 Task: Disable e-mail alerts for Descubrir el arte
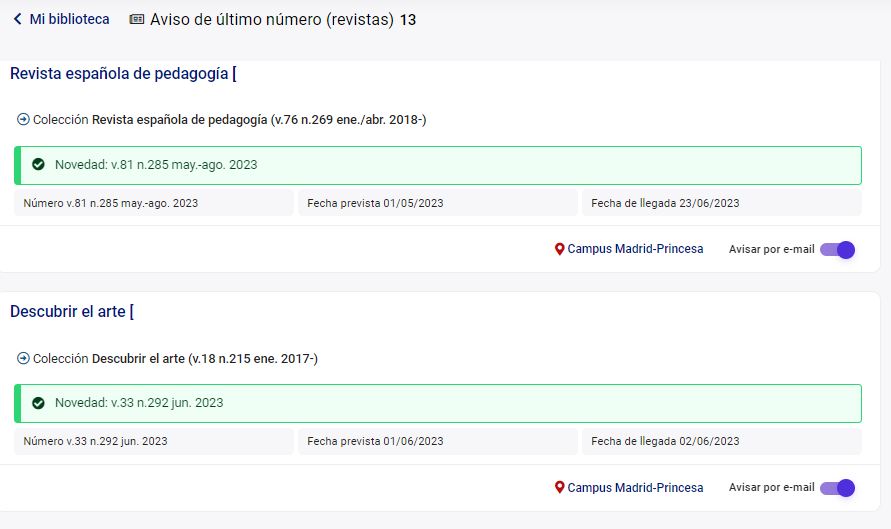[x=837, y=488]
